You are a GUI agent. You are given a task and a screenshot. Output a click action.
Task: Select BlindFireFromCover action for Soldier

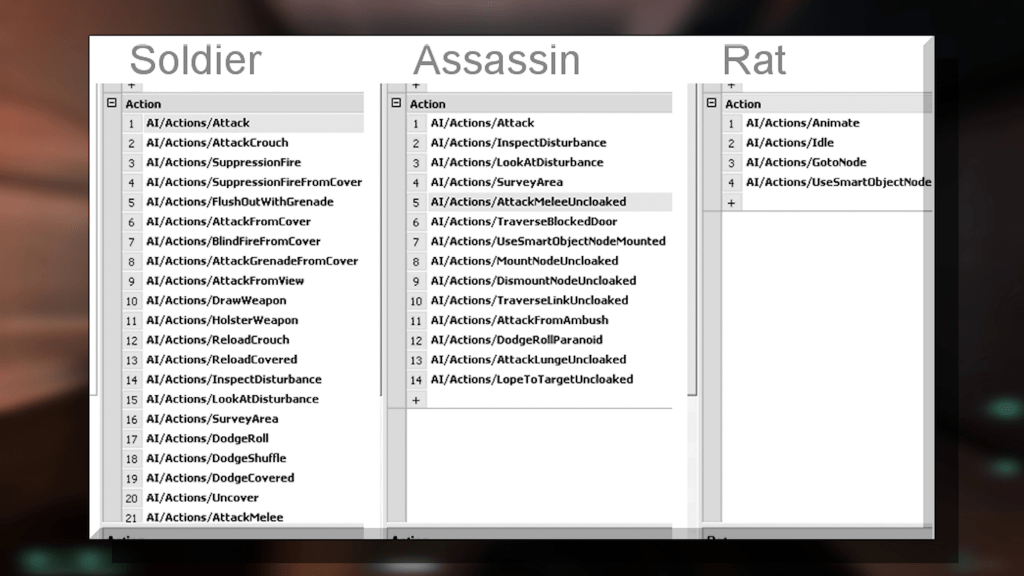click(233, 241)
